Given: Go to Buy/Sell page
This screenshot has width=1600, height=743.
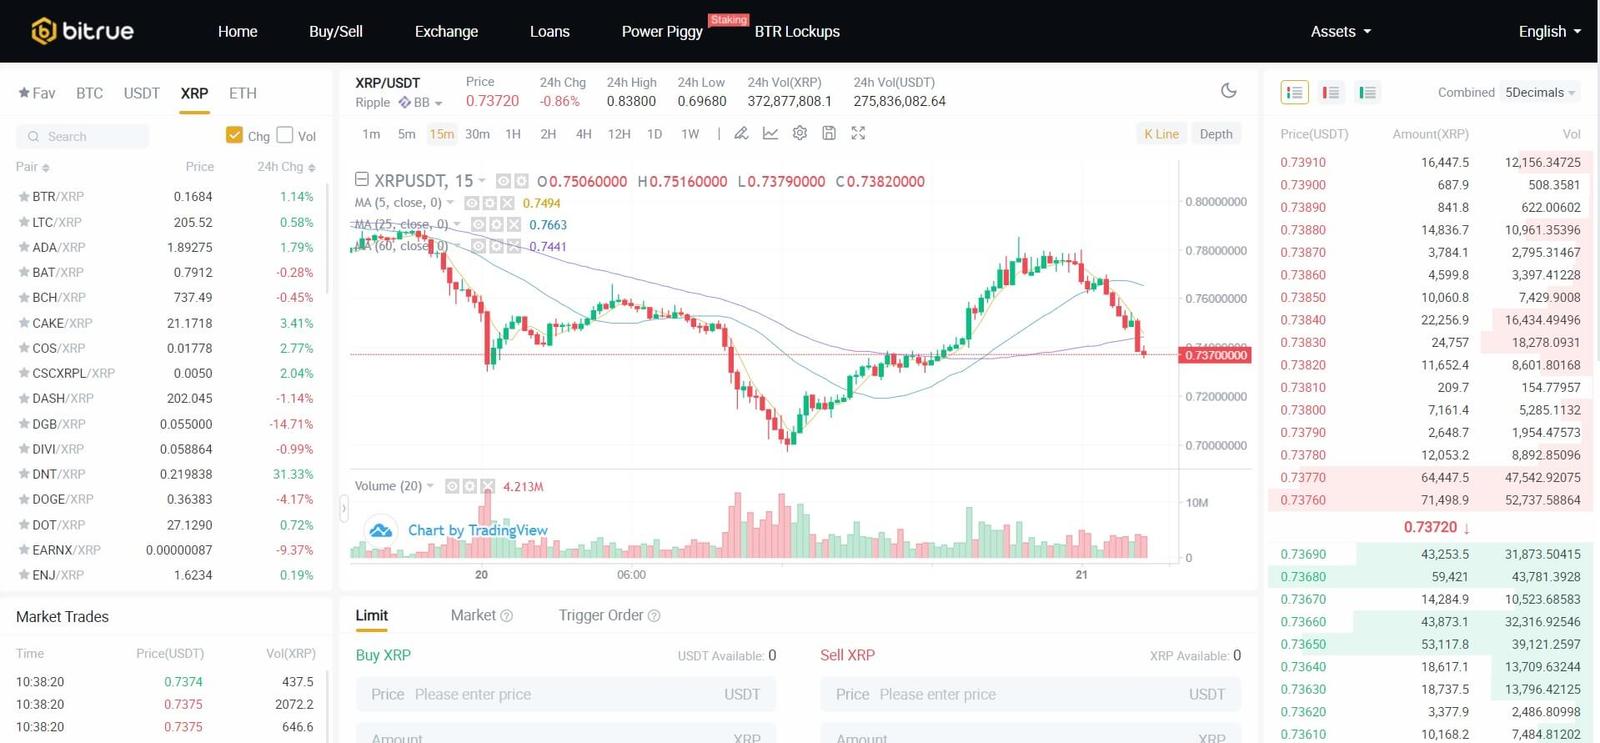Looking at the screenshot, I should (336, 31).
